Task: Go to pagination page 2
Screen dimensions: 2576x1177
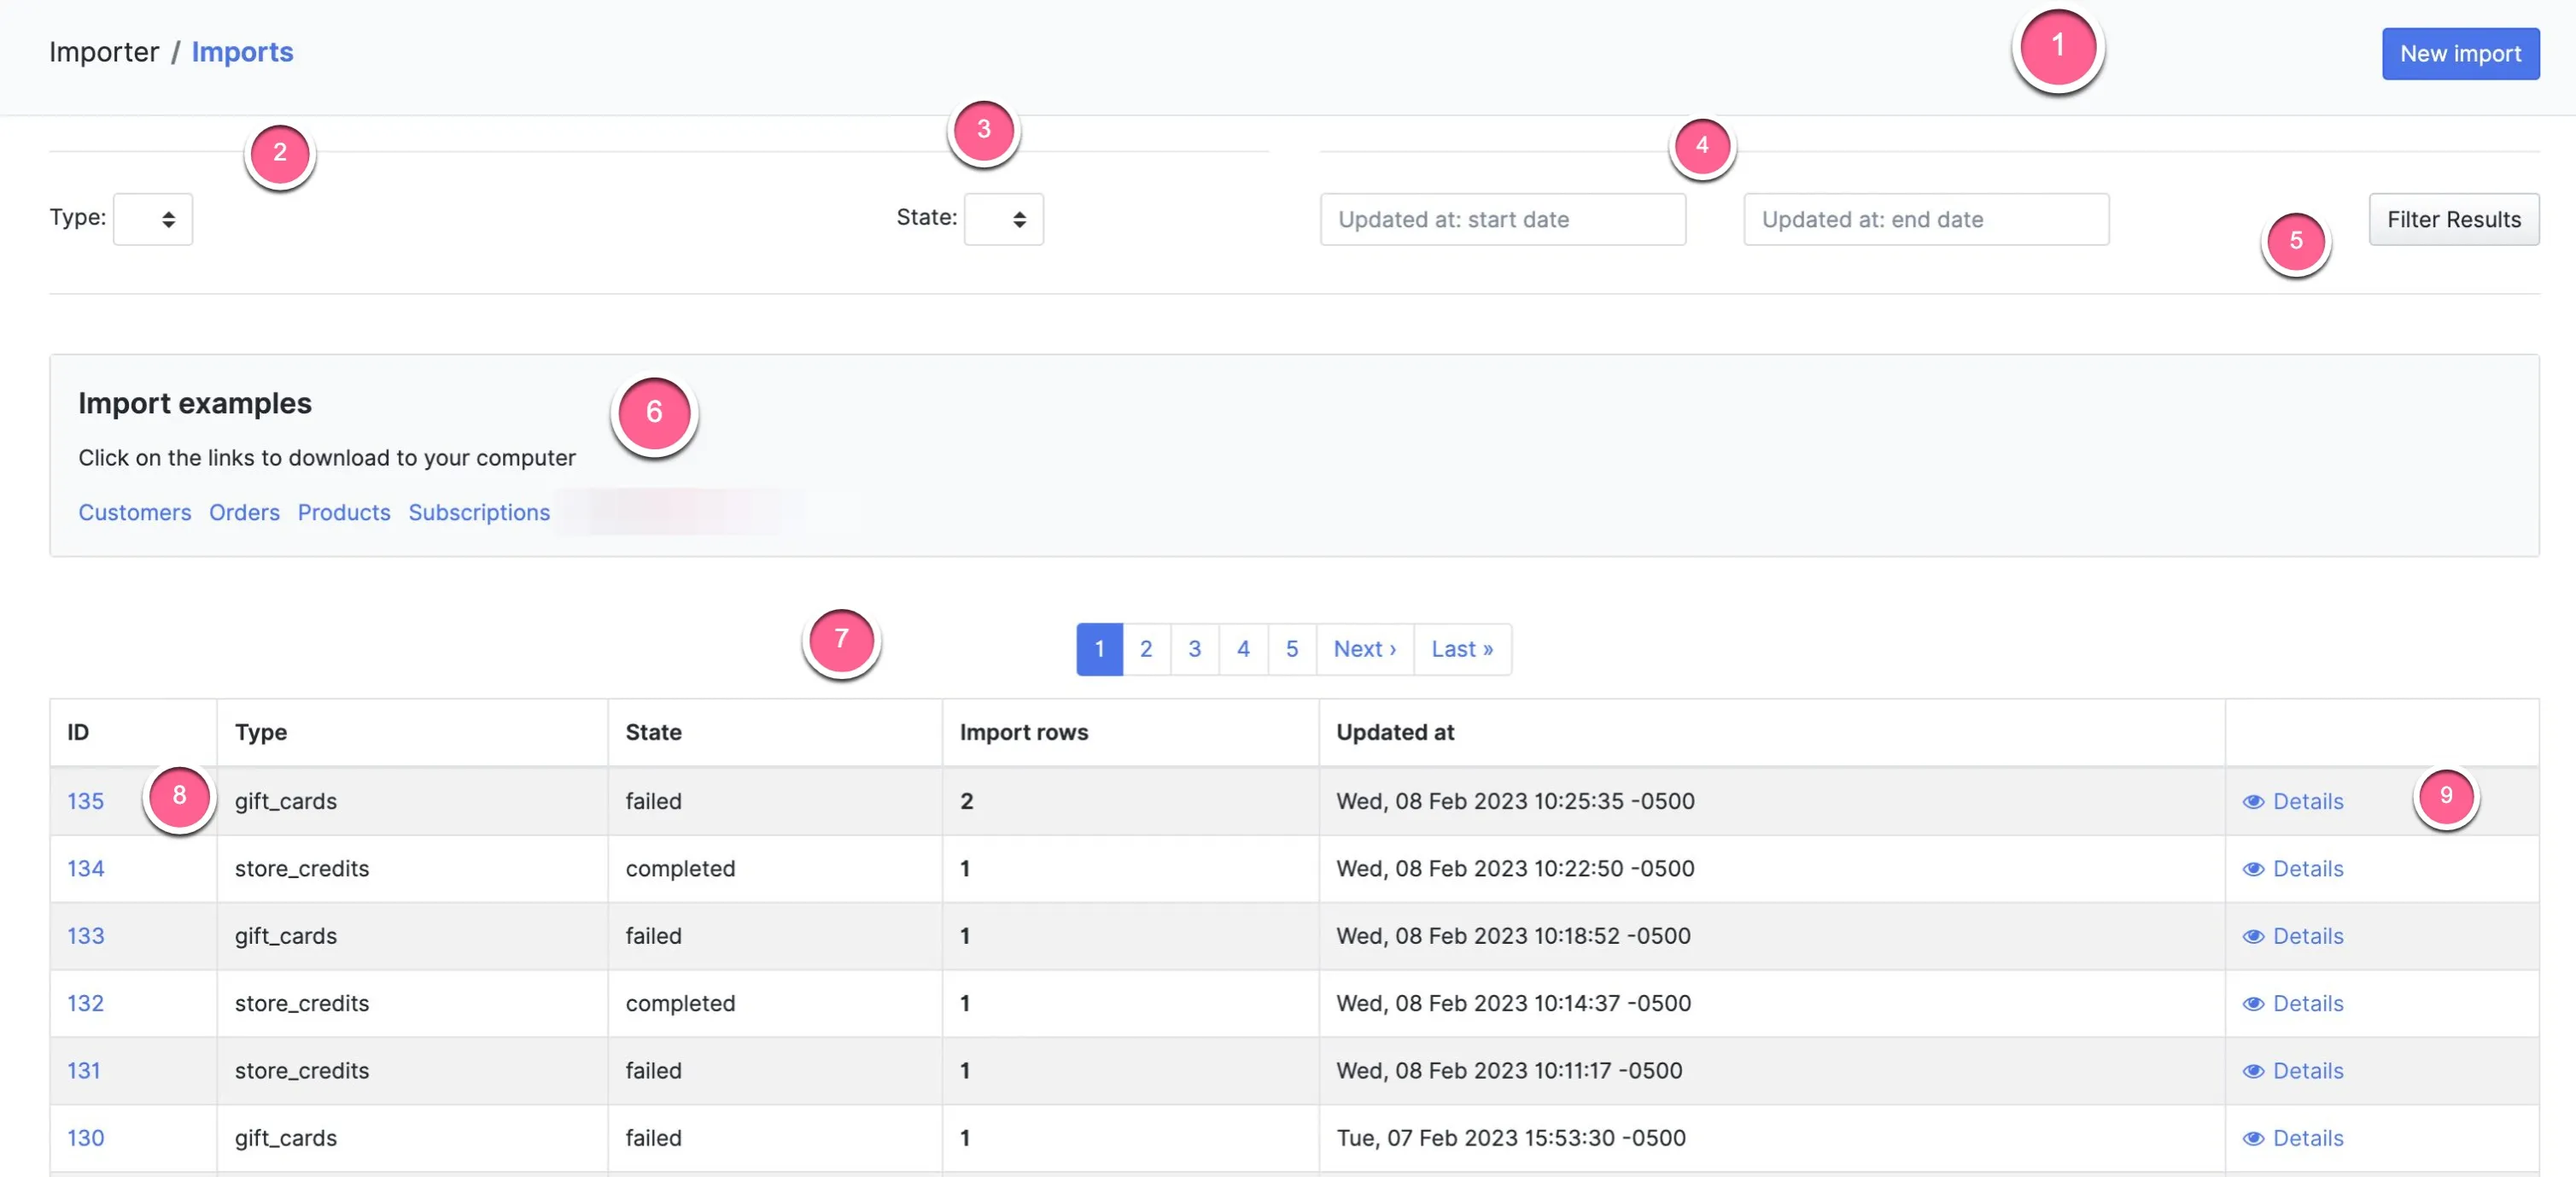Action: 1146,649
